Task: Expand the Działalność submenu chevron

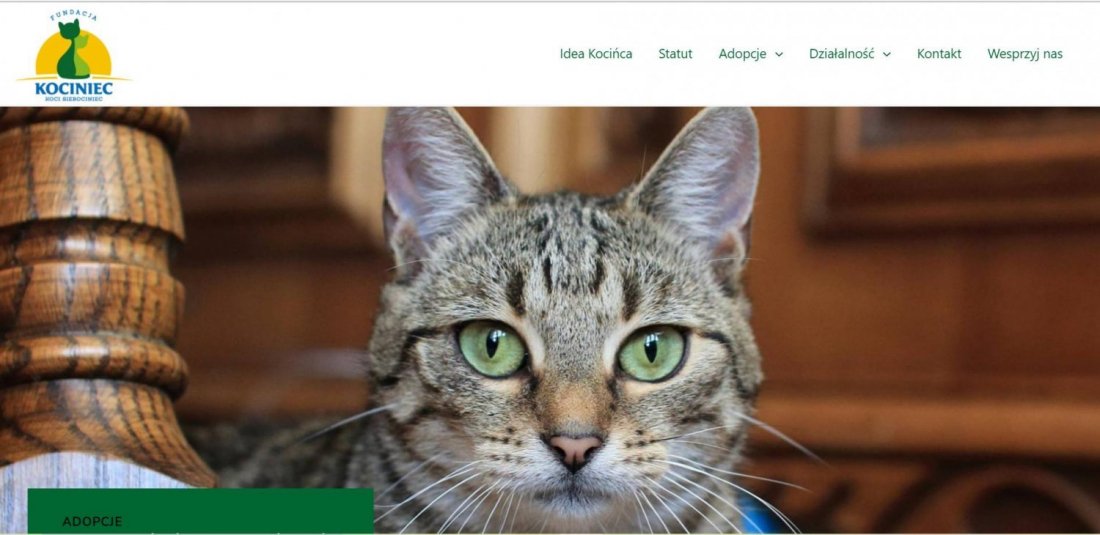Action: pos(887,55)
